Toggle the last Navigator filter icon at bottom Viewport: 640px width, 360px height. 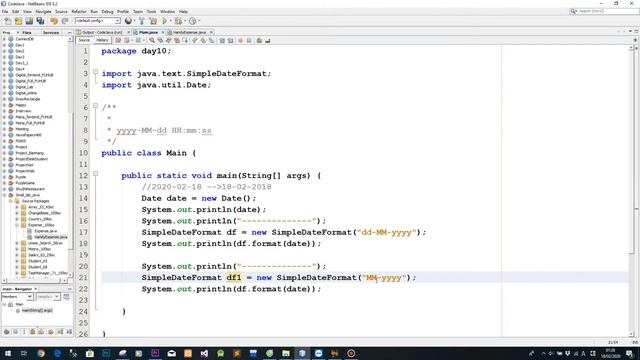click(x=69, y=332)
